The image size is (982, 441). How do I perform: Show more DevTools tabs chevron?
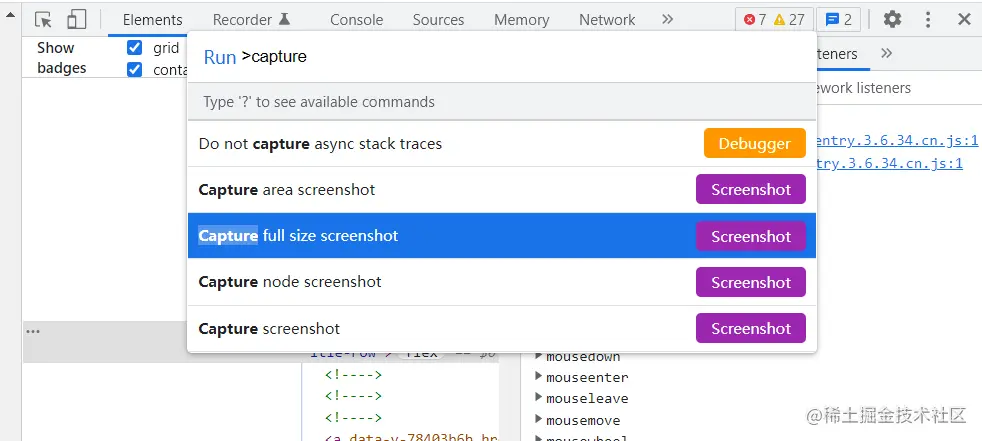[668, 19]
